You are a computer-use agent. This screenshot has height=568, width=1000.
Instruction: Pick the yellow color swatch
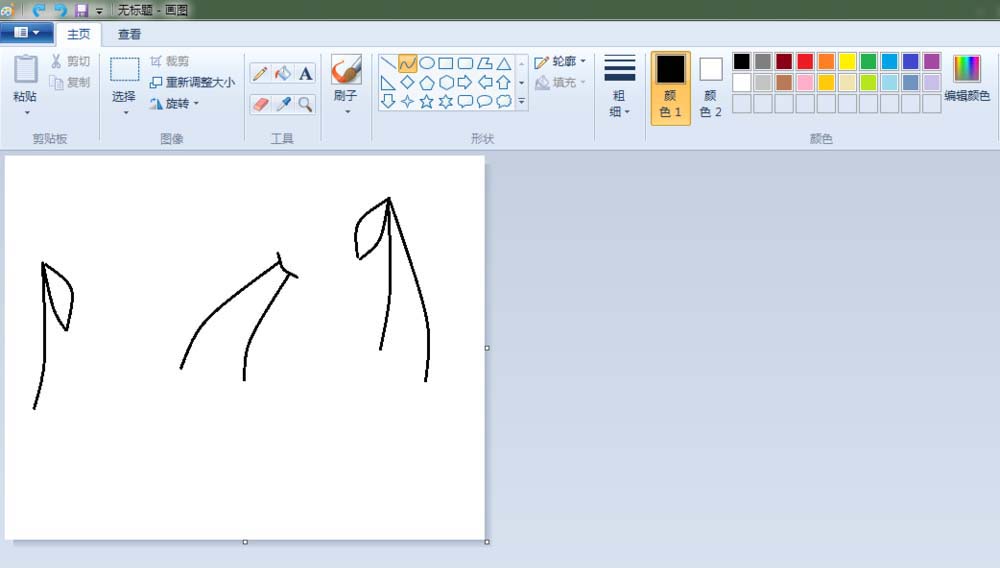[x=847, y=61]
